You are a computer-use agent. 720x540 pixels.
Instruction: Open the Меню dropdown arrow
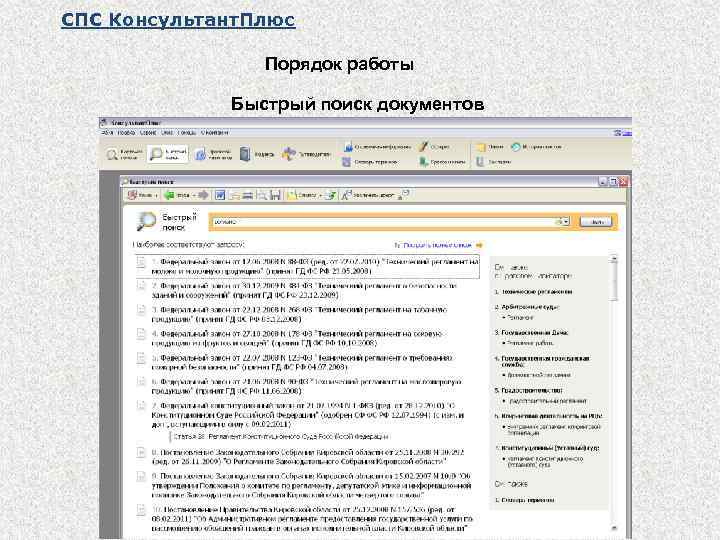[x=156, y=196]
